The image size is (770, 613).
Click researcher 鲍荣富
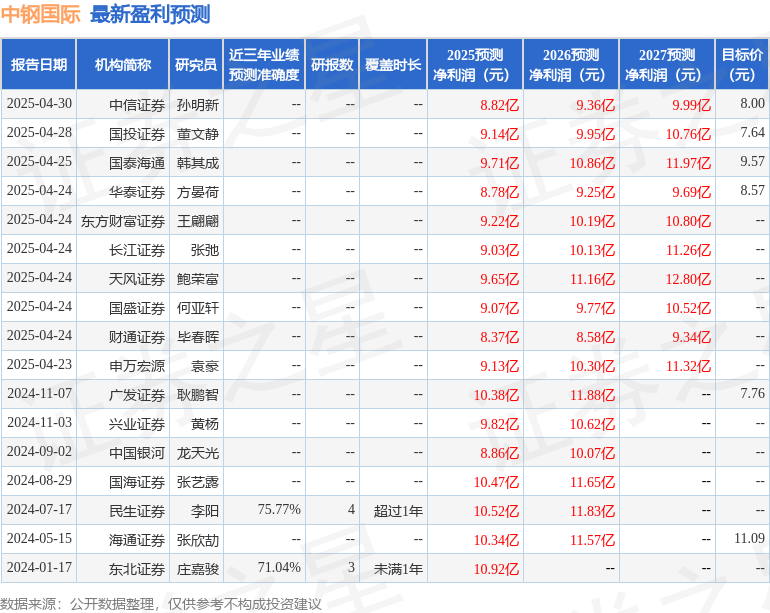[x=198, y=279]
